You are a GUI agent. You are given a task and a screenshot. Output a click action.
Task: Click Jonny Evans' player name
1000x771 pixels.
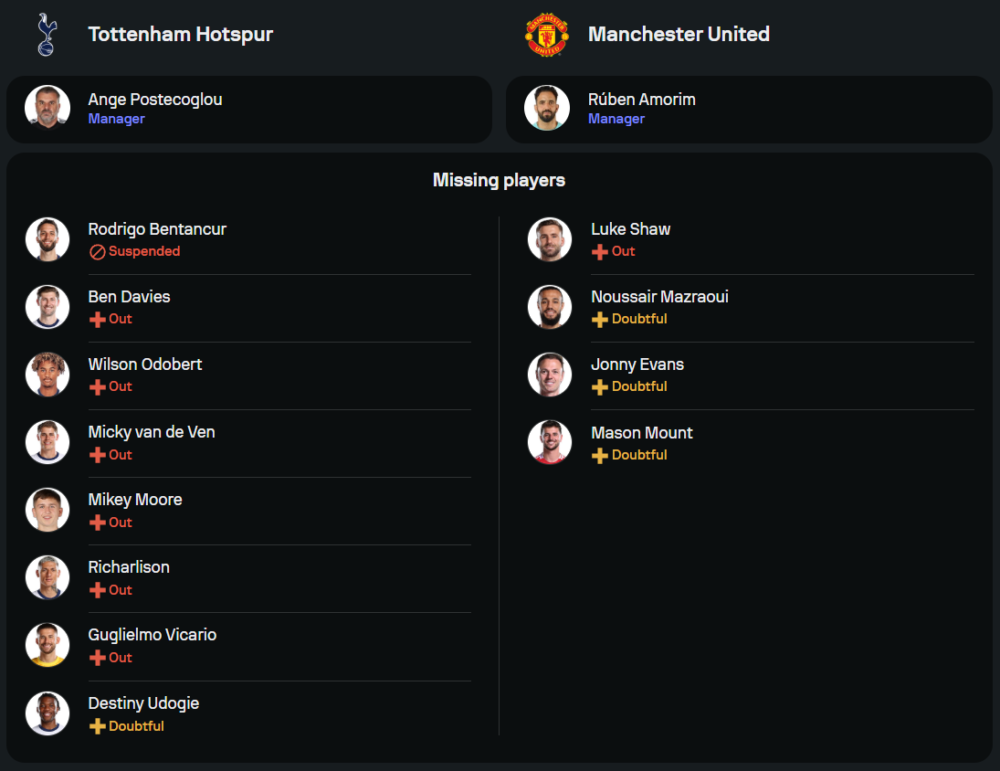pos(637,365)
